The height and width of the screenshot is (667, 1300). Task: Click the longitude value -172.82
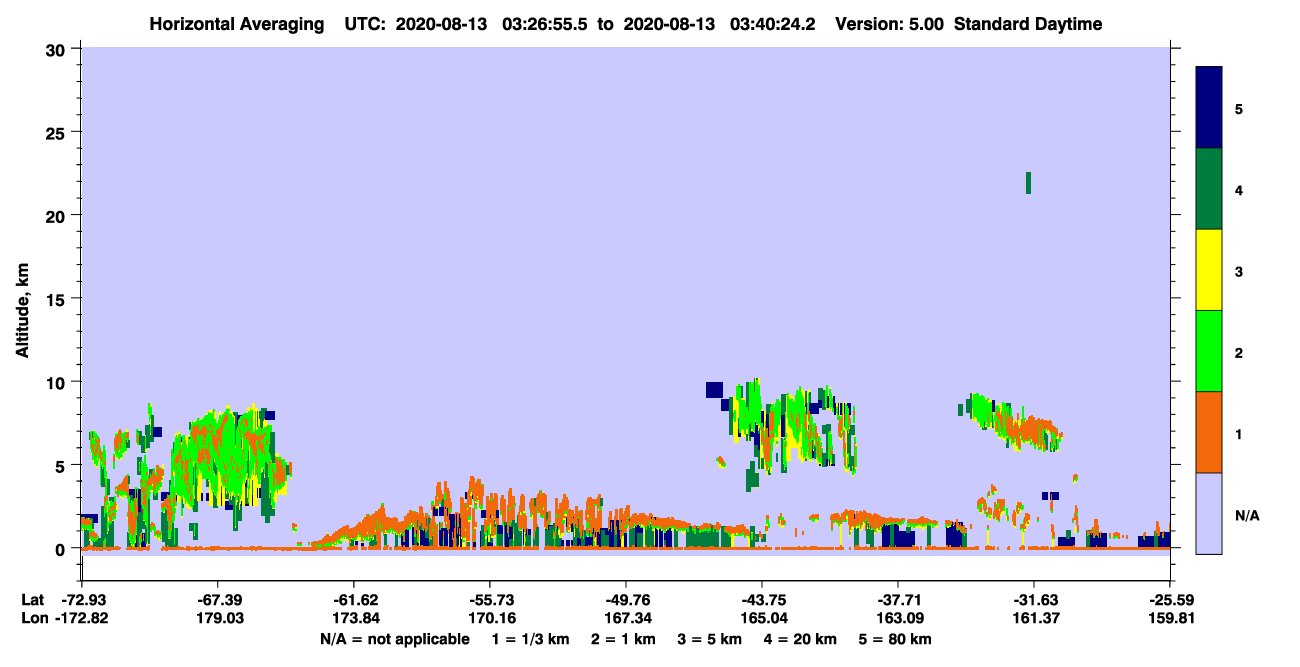coord(81,619)
